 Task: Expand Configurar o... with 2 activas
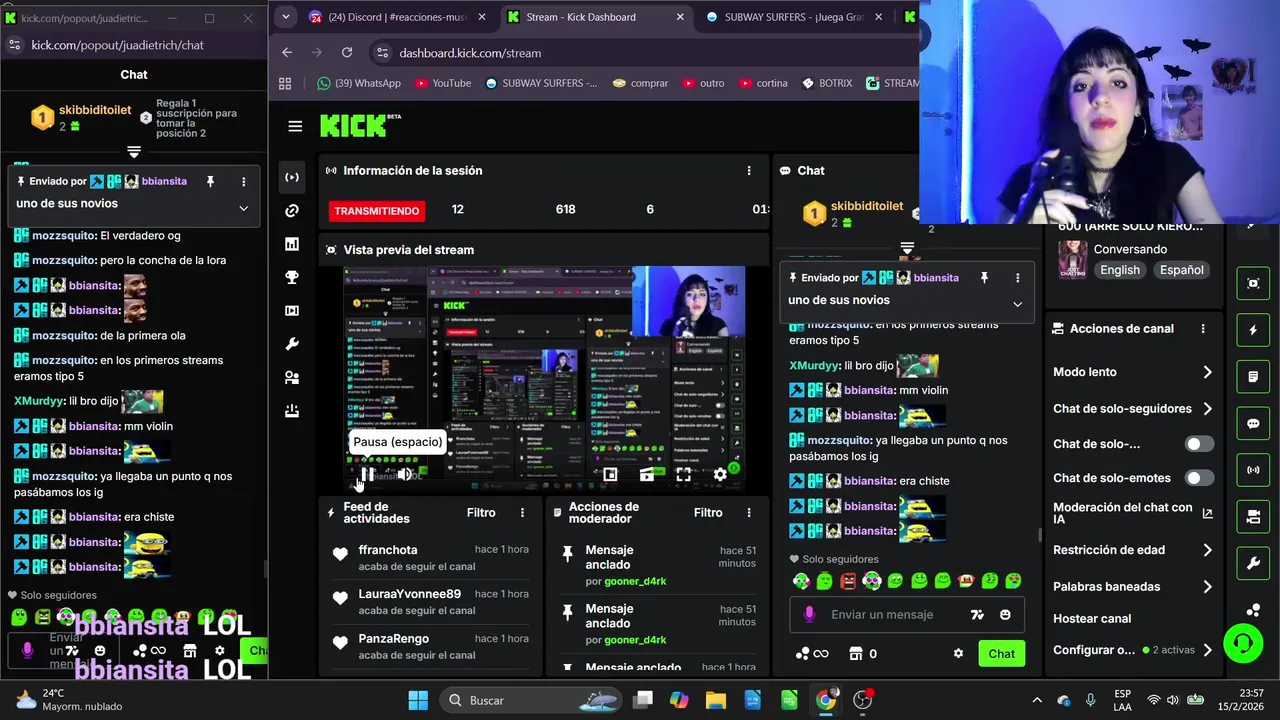click(x=1133, y=650)
